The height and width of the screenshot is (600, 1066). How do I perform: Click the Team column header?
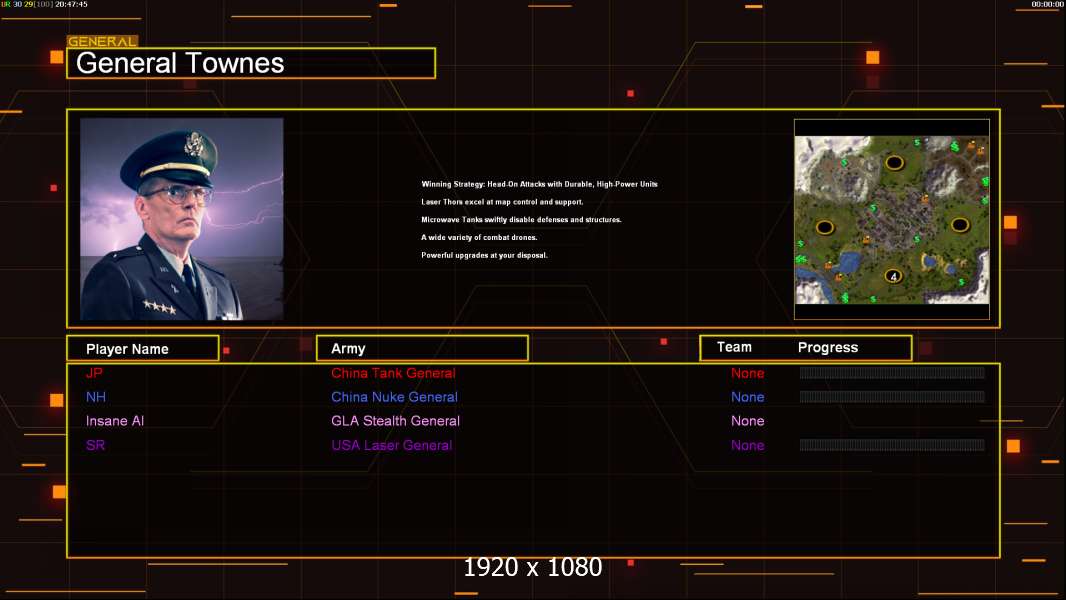pos(734,347)
